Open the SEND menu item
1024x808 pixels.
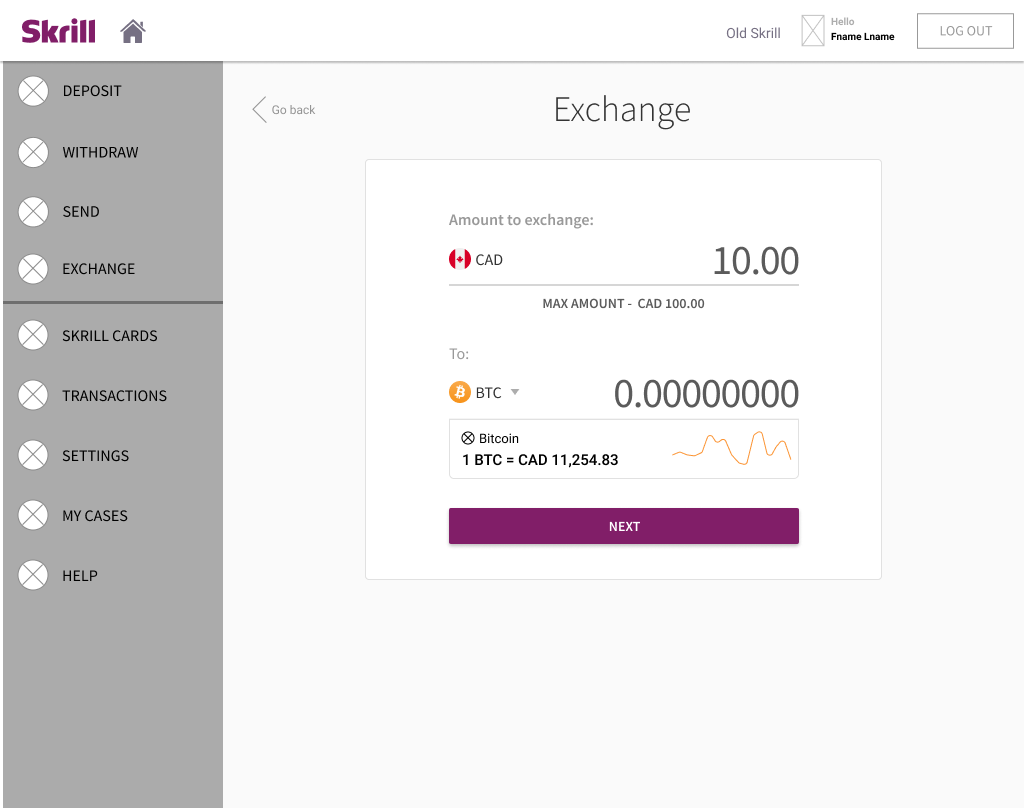pyautogui.click(x=81, y=212)
